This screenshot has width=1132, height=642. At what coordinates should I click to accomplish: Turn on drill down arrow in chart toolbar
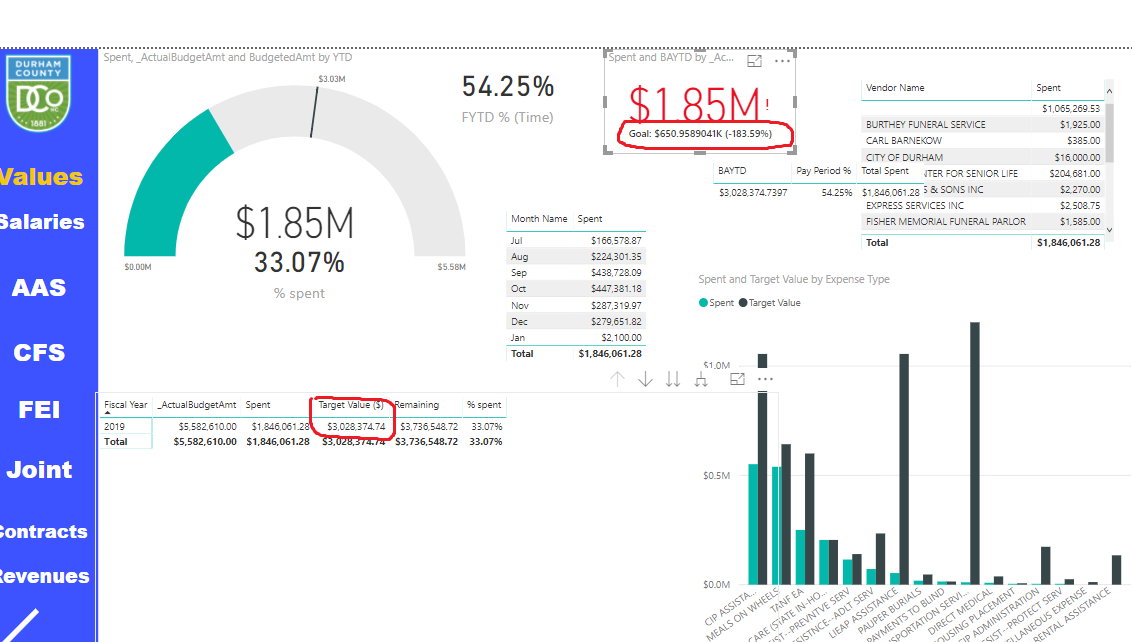tap(645, 379)
